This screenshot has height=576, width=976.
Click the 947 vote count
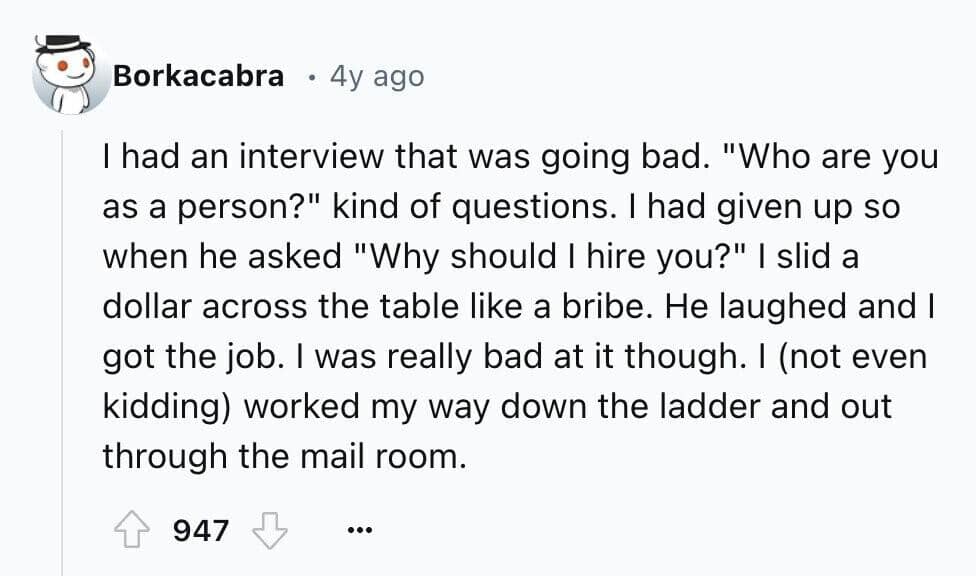(x=201, y=528)
